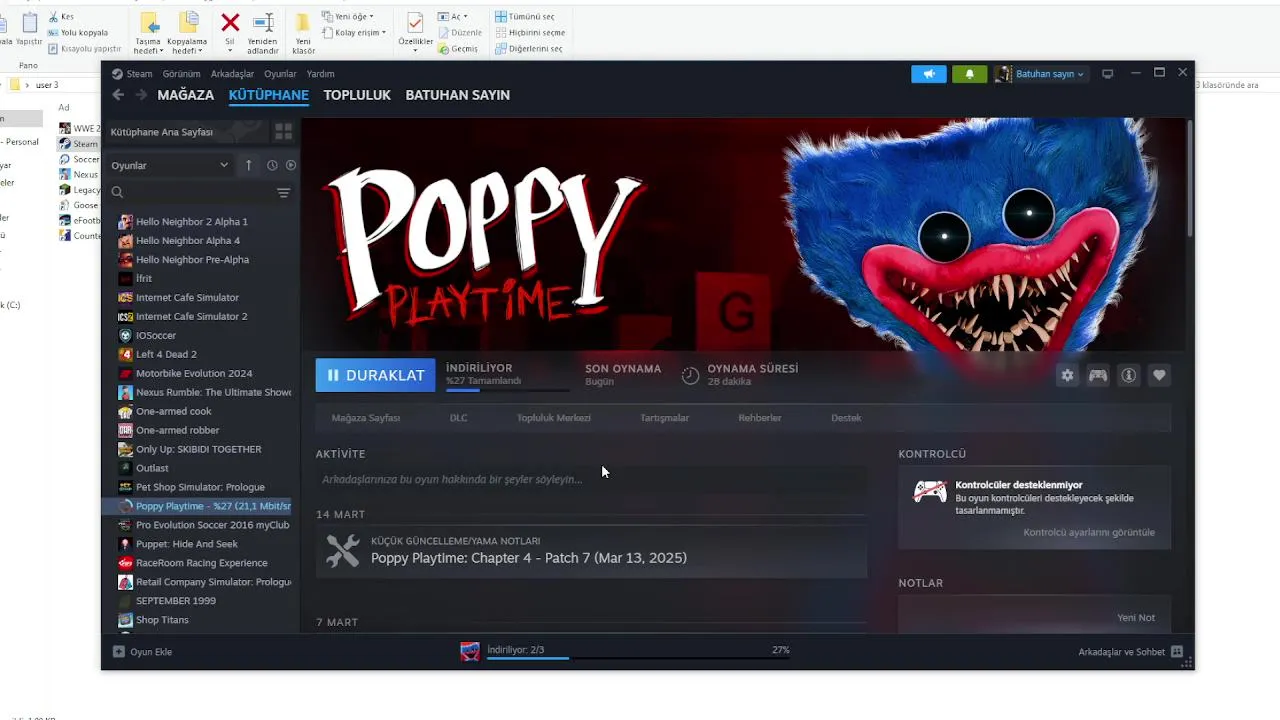Viewport: 1280px width, 720px height.
Task: Click the İndiriliyor progress bar under the banner
Action: (508, 389)
